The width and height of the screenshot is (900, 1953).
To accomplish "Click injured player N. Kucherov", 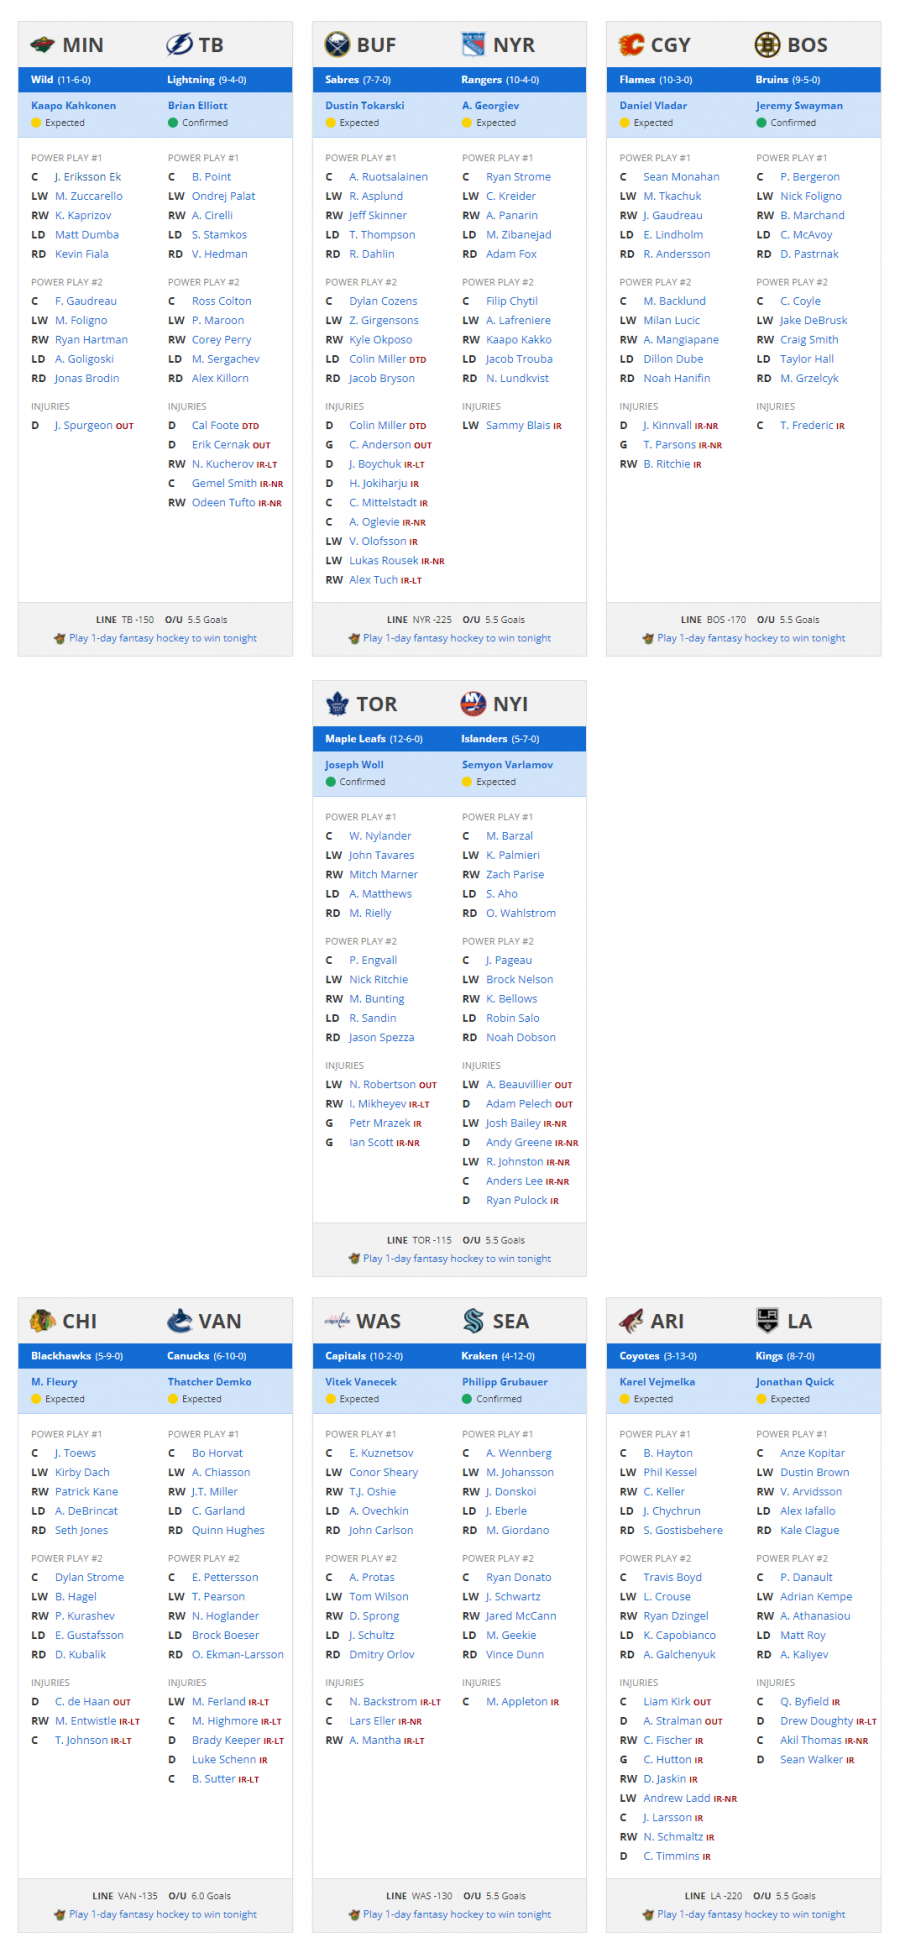I will coord(223,464).
